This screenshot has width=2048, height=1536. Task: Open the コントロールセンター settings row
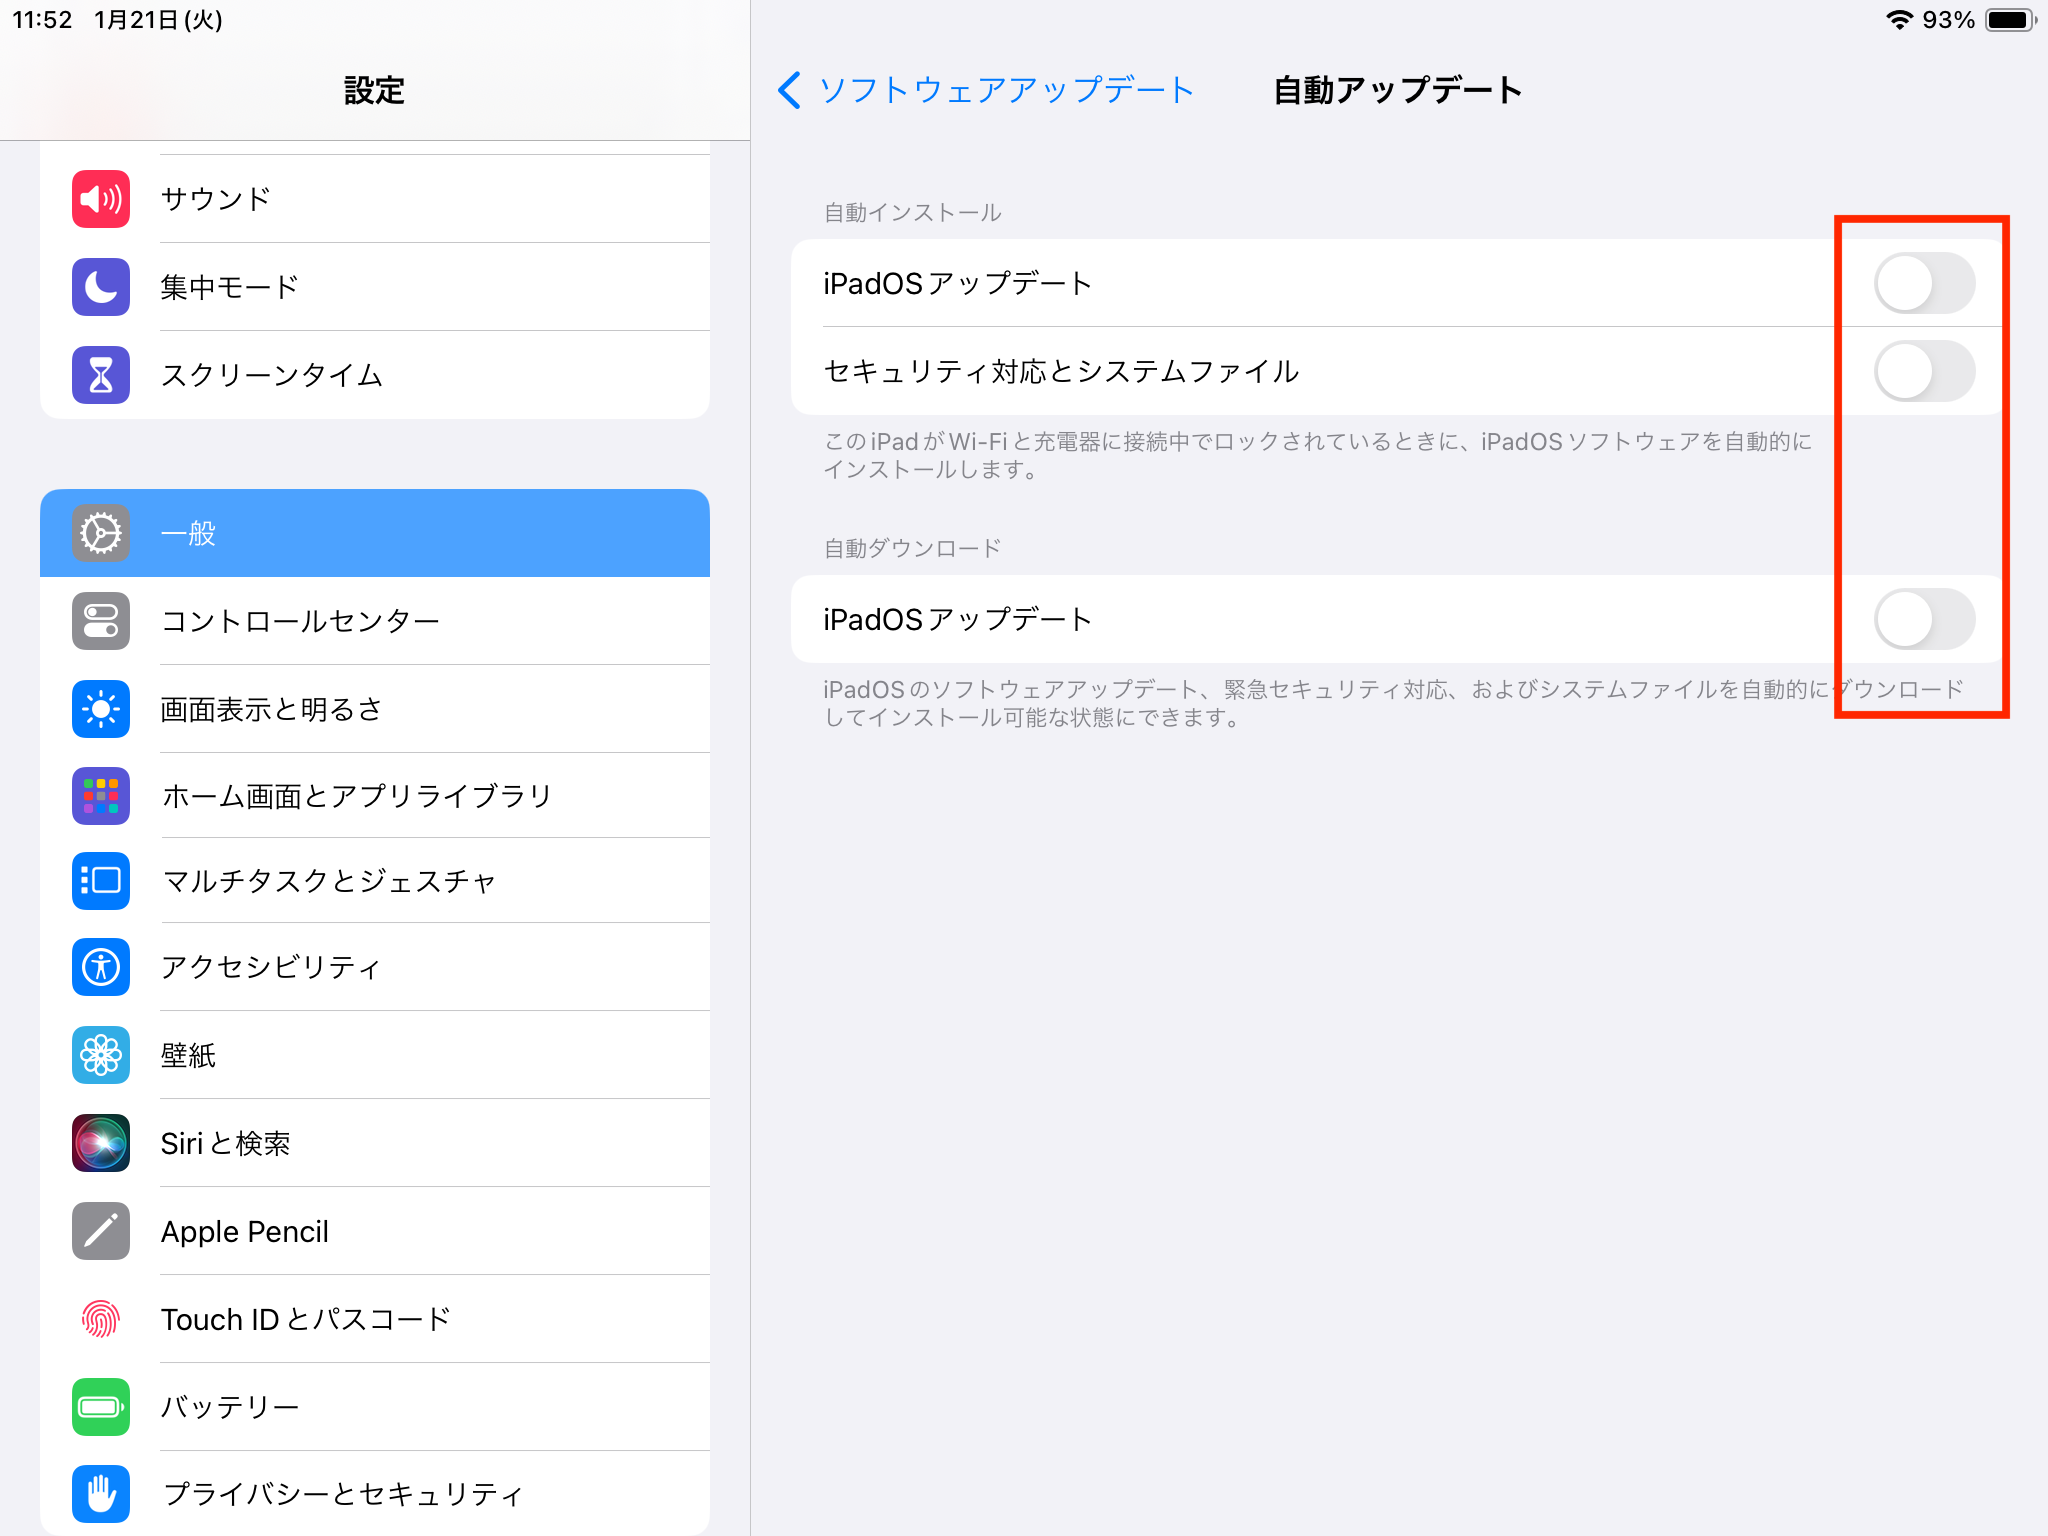click(x=375, y=621)
